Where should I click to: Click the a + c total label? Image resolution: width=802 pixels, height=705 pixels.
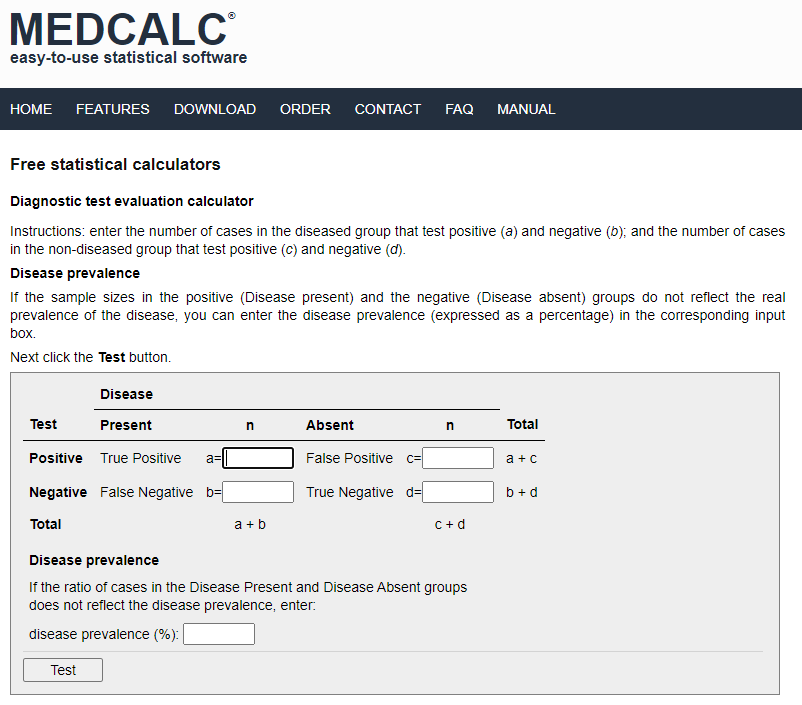(x=522, y=457)
